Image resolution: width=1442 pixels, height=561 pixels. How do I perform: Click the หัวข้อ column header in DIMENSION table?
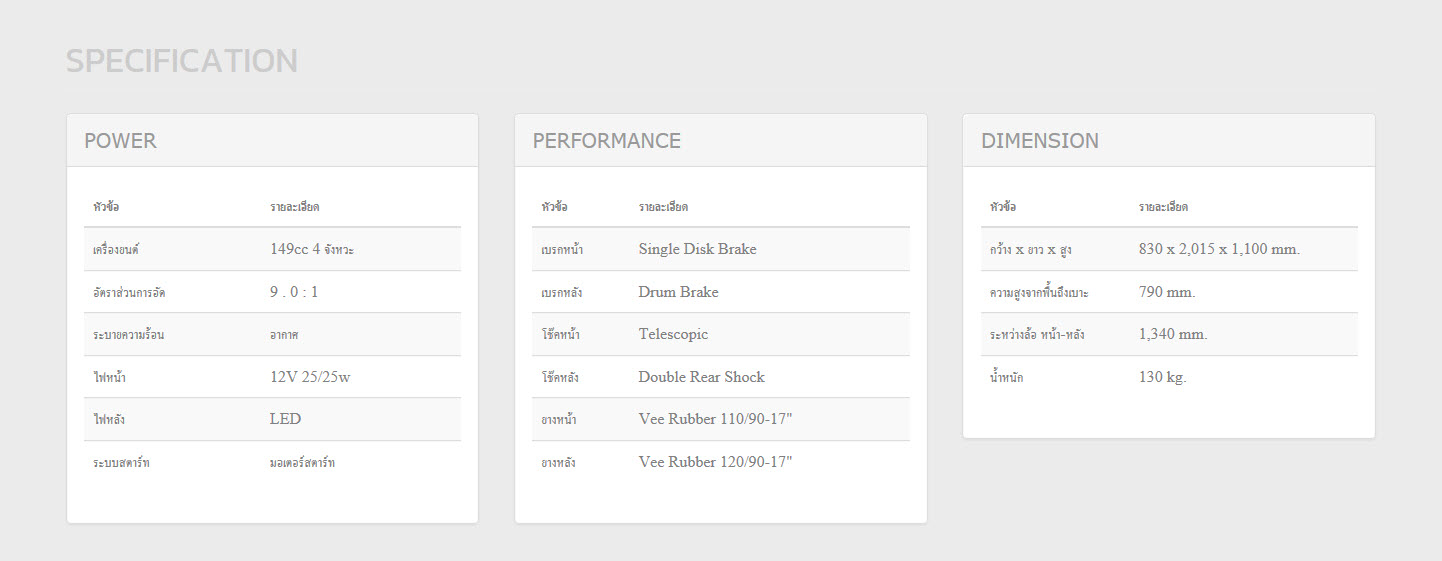pos(1002,207)
